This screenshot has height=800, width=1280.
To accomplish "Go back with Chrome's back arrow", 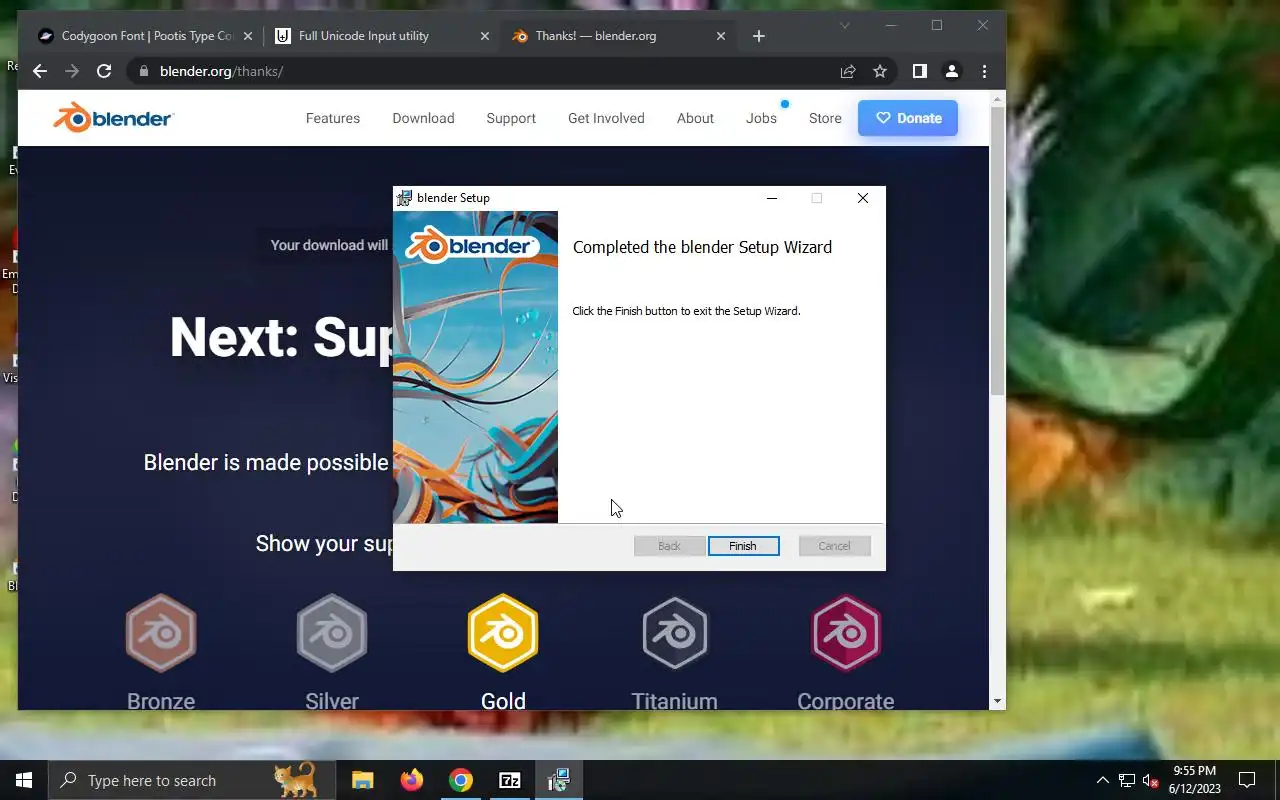I will pos(39,71).
